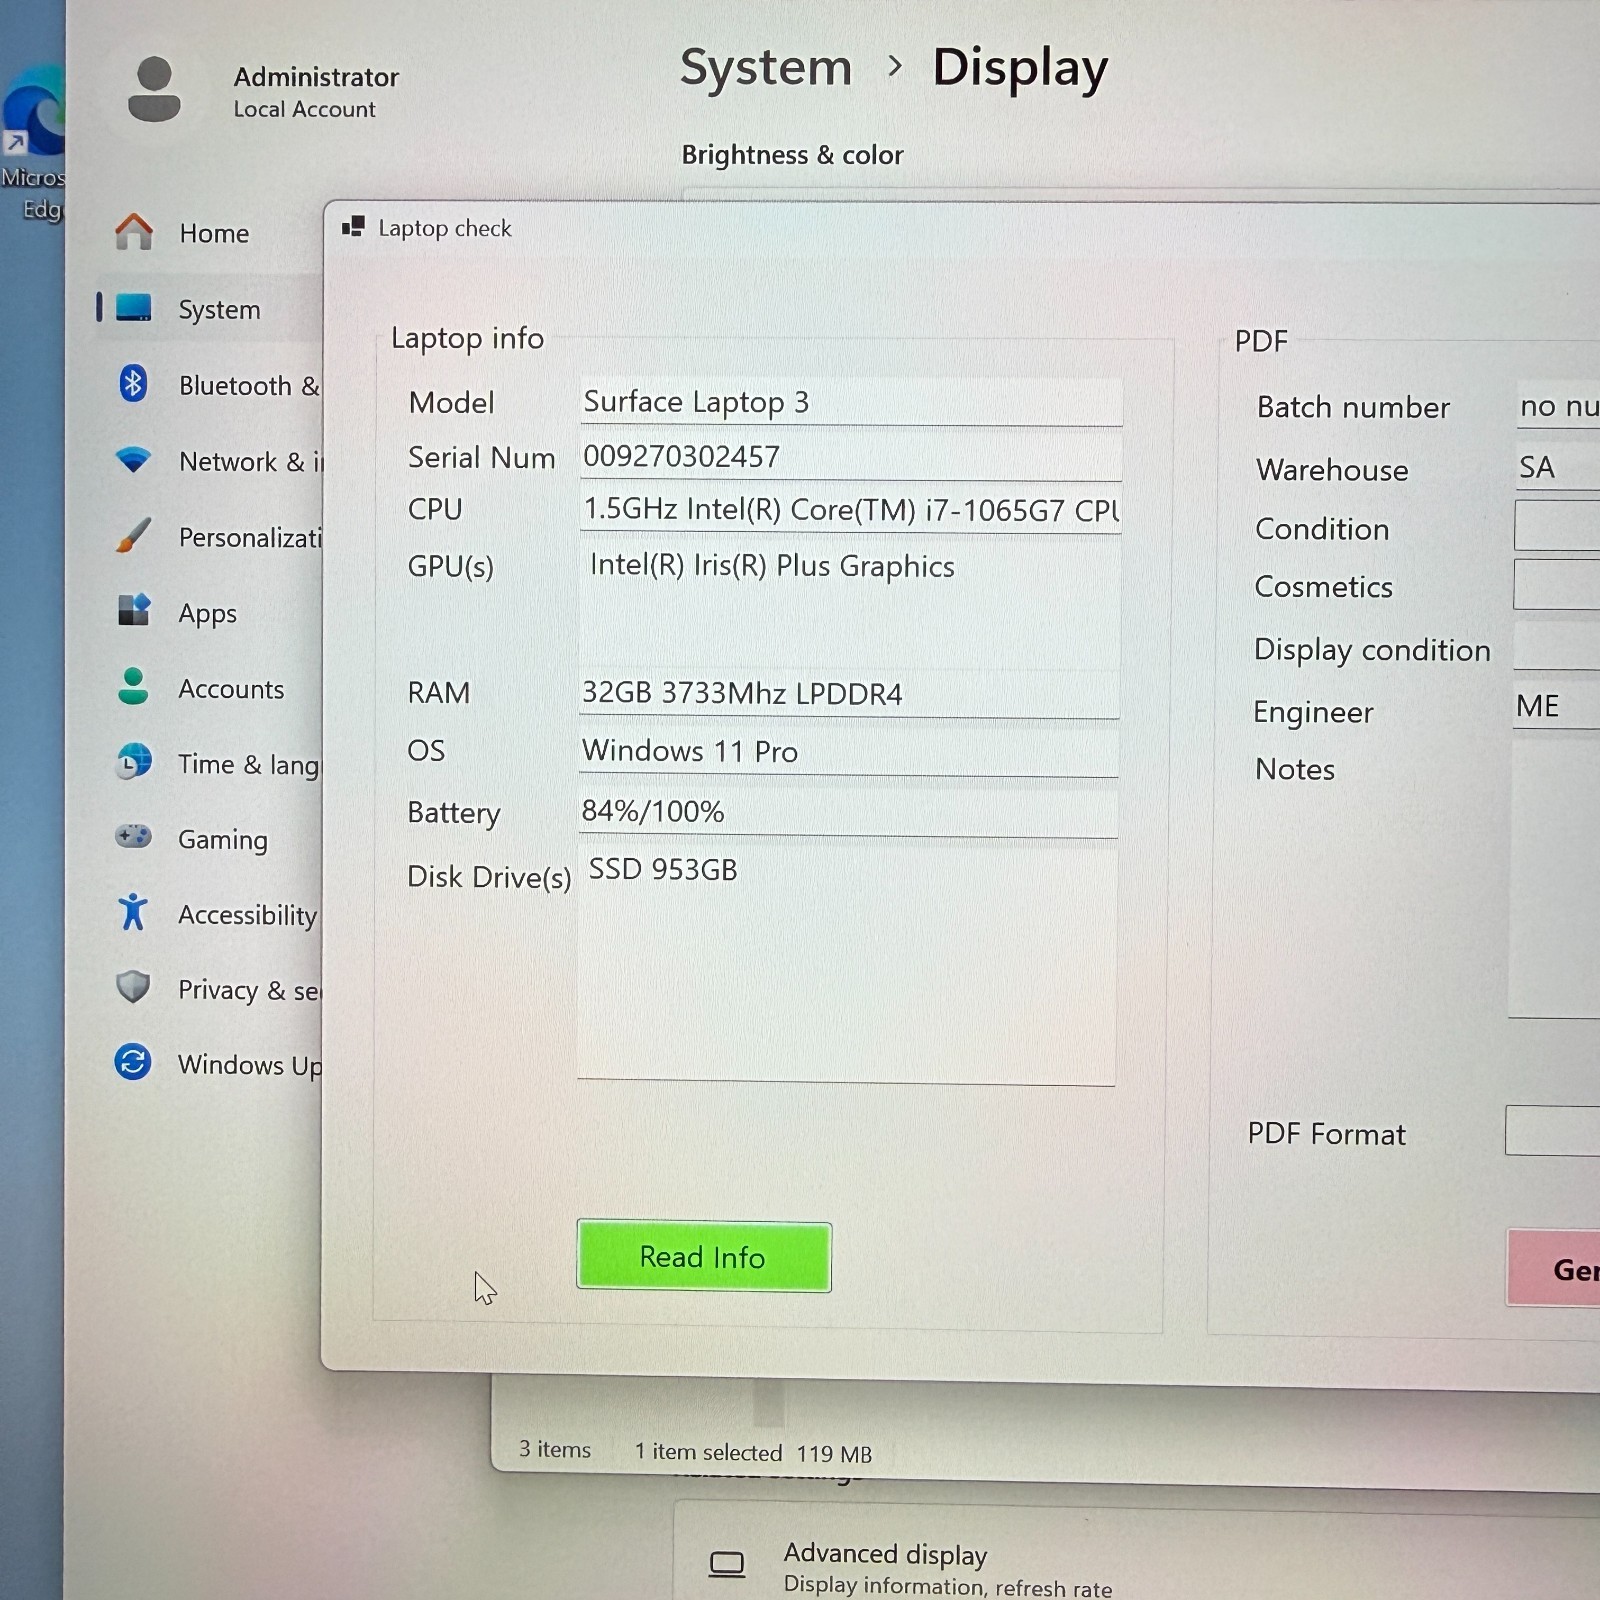Click the '3 items' status text

[x=555, y=1449]
